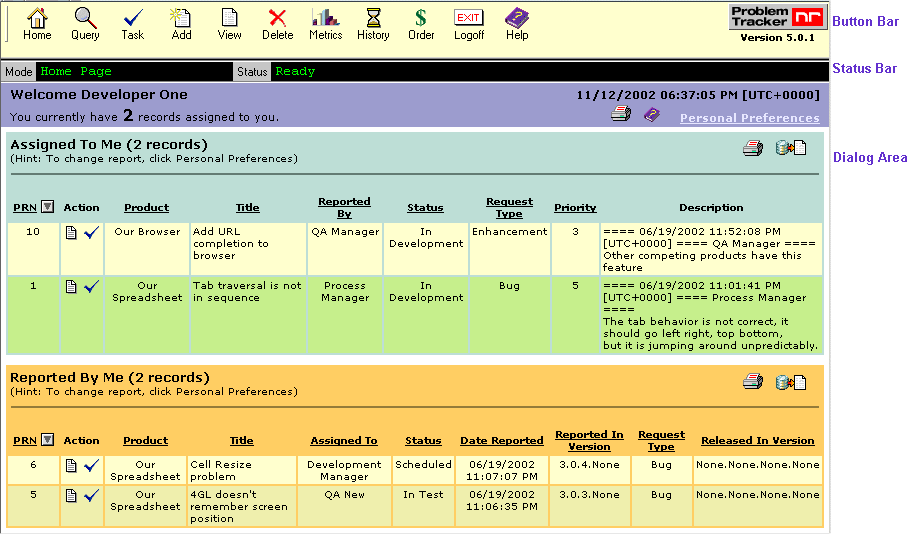Print the Assigned To Me report

tap(752, 149)
